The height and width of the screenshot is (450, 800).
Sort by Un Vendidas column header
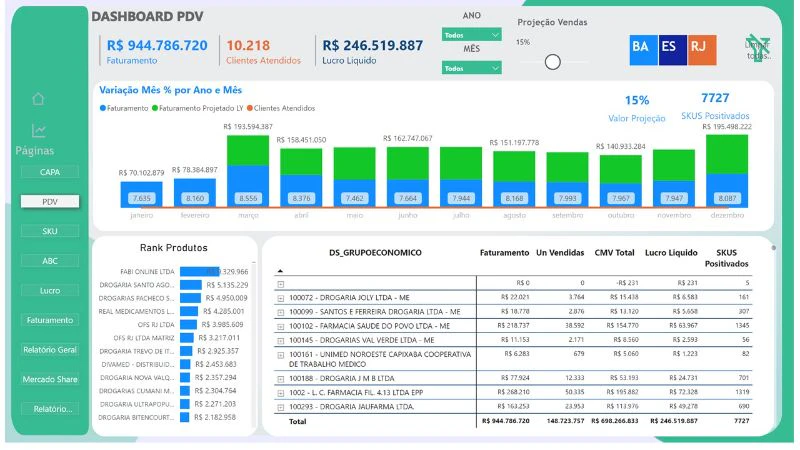coord(560,253)
